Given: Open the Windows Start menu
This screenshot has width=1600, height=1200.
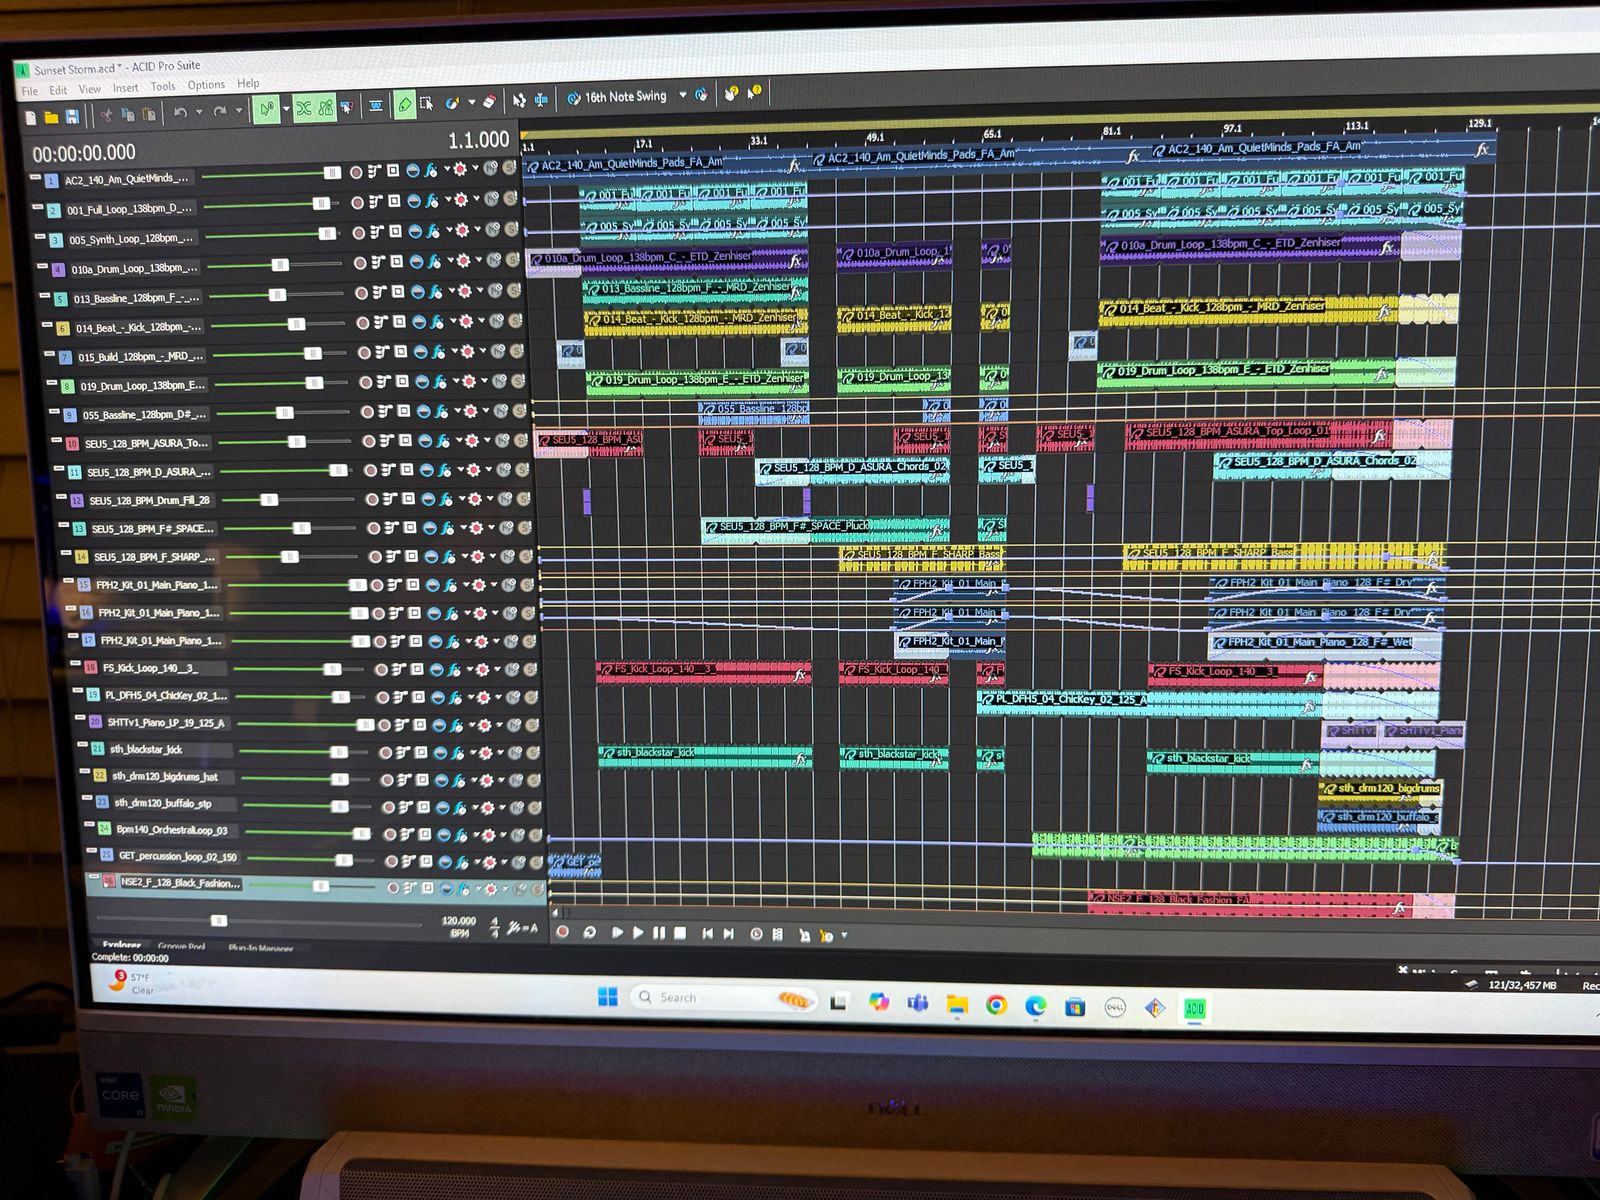Looking at the screenshot, I should 607,997.
